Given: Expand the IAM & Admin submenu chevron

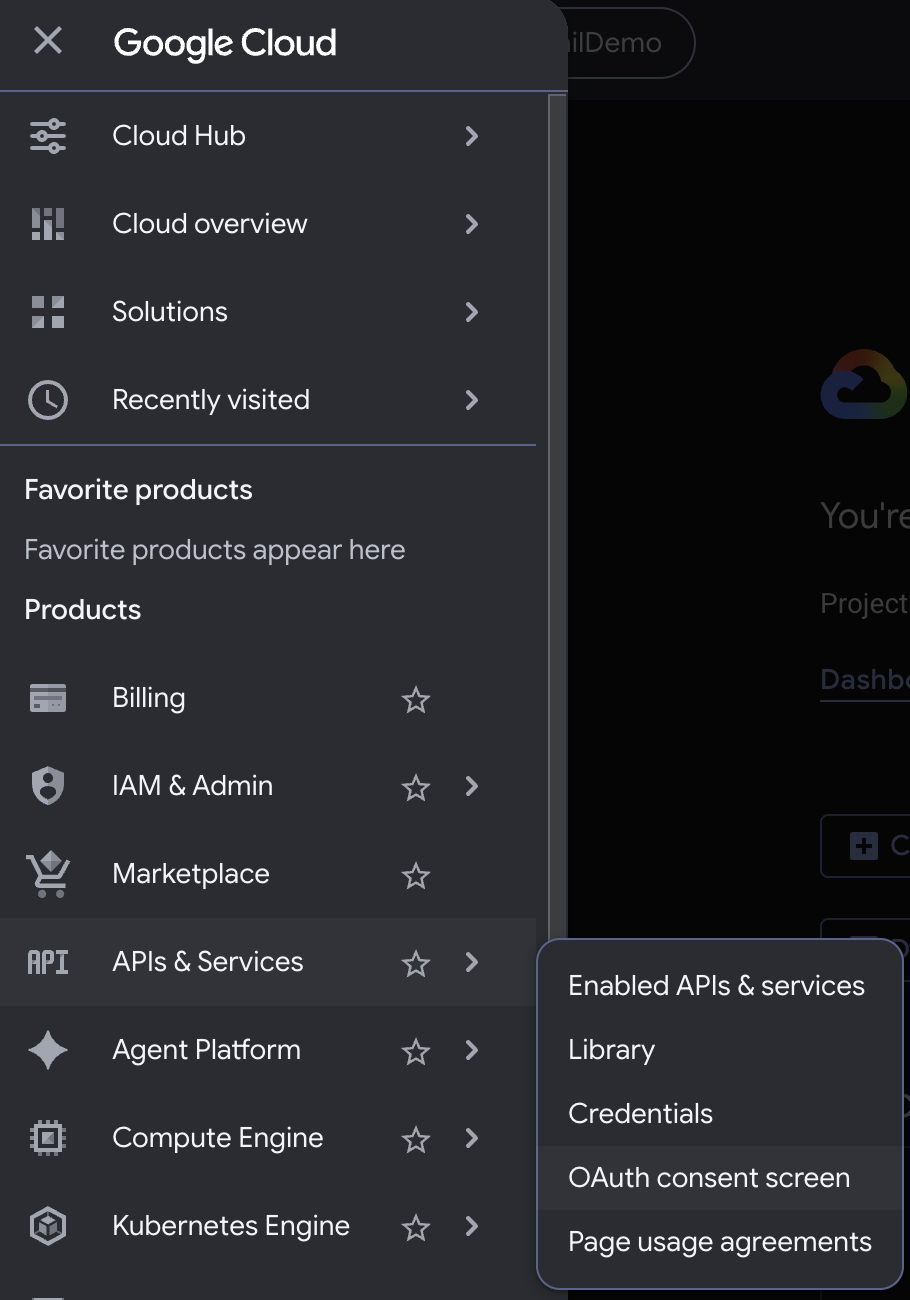Looking at the screenshot, I should pos(472,786).
